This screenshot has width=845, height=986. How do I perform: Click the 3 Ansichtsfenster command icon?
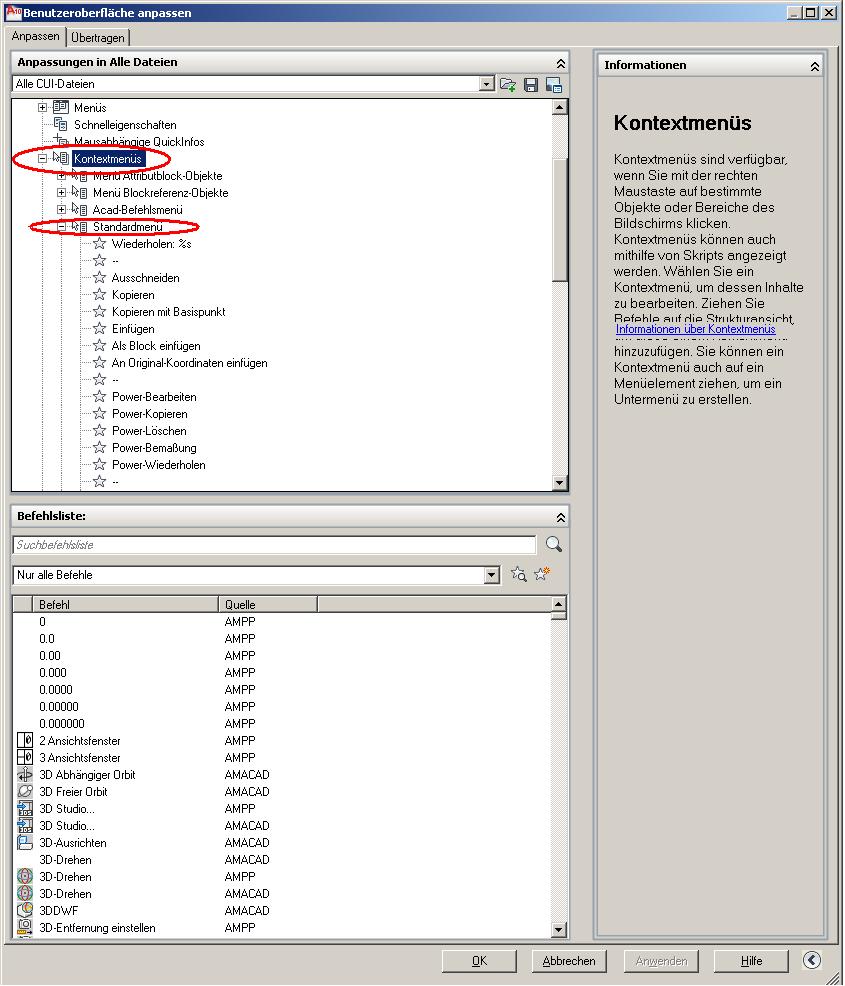pos(25,758)
